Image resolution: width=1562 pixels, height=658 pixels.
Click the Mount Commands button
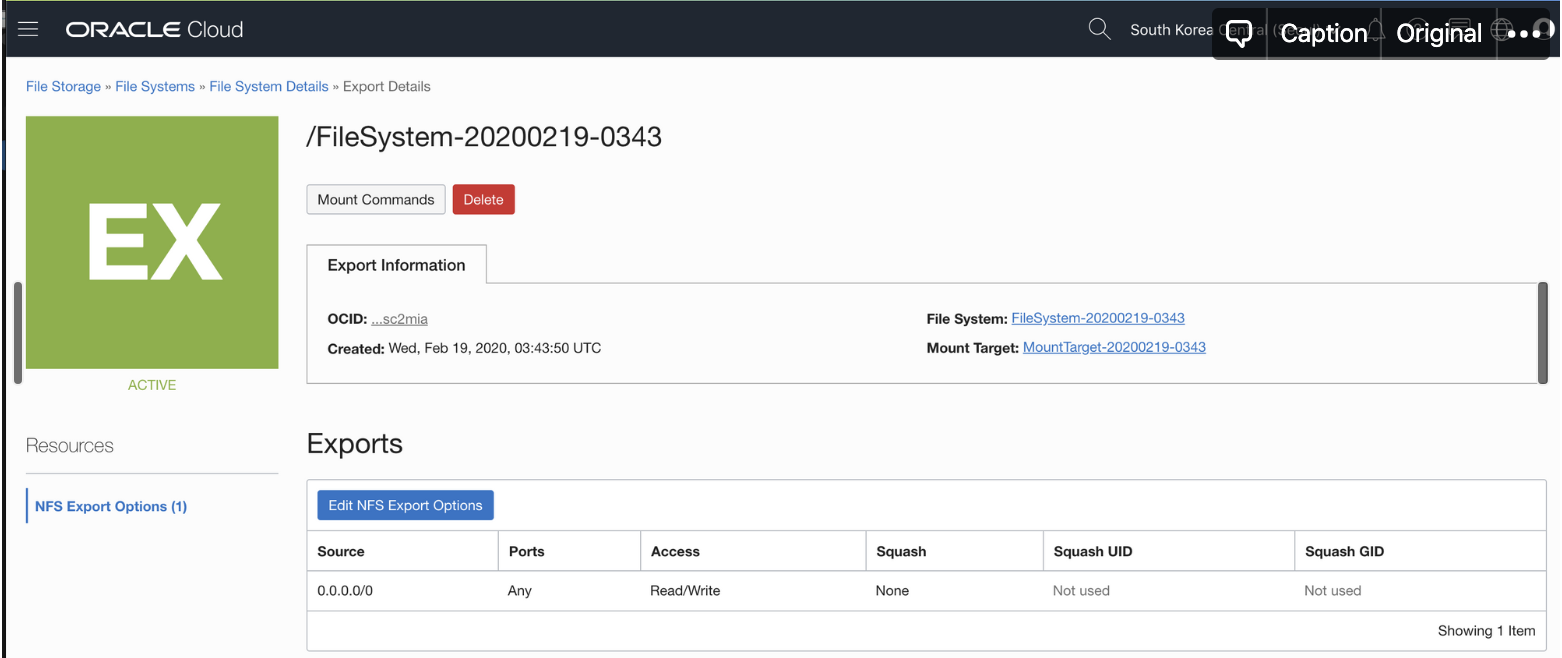375,199
